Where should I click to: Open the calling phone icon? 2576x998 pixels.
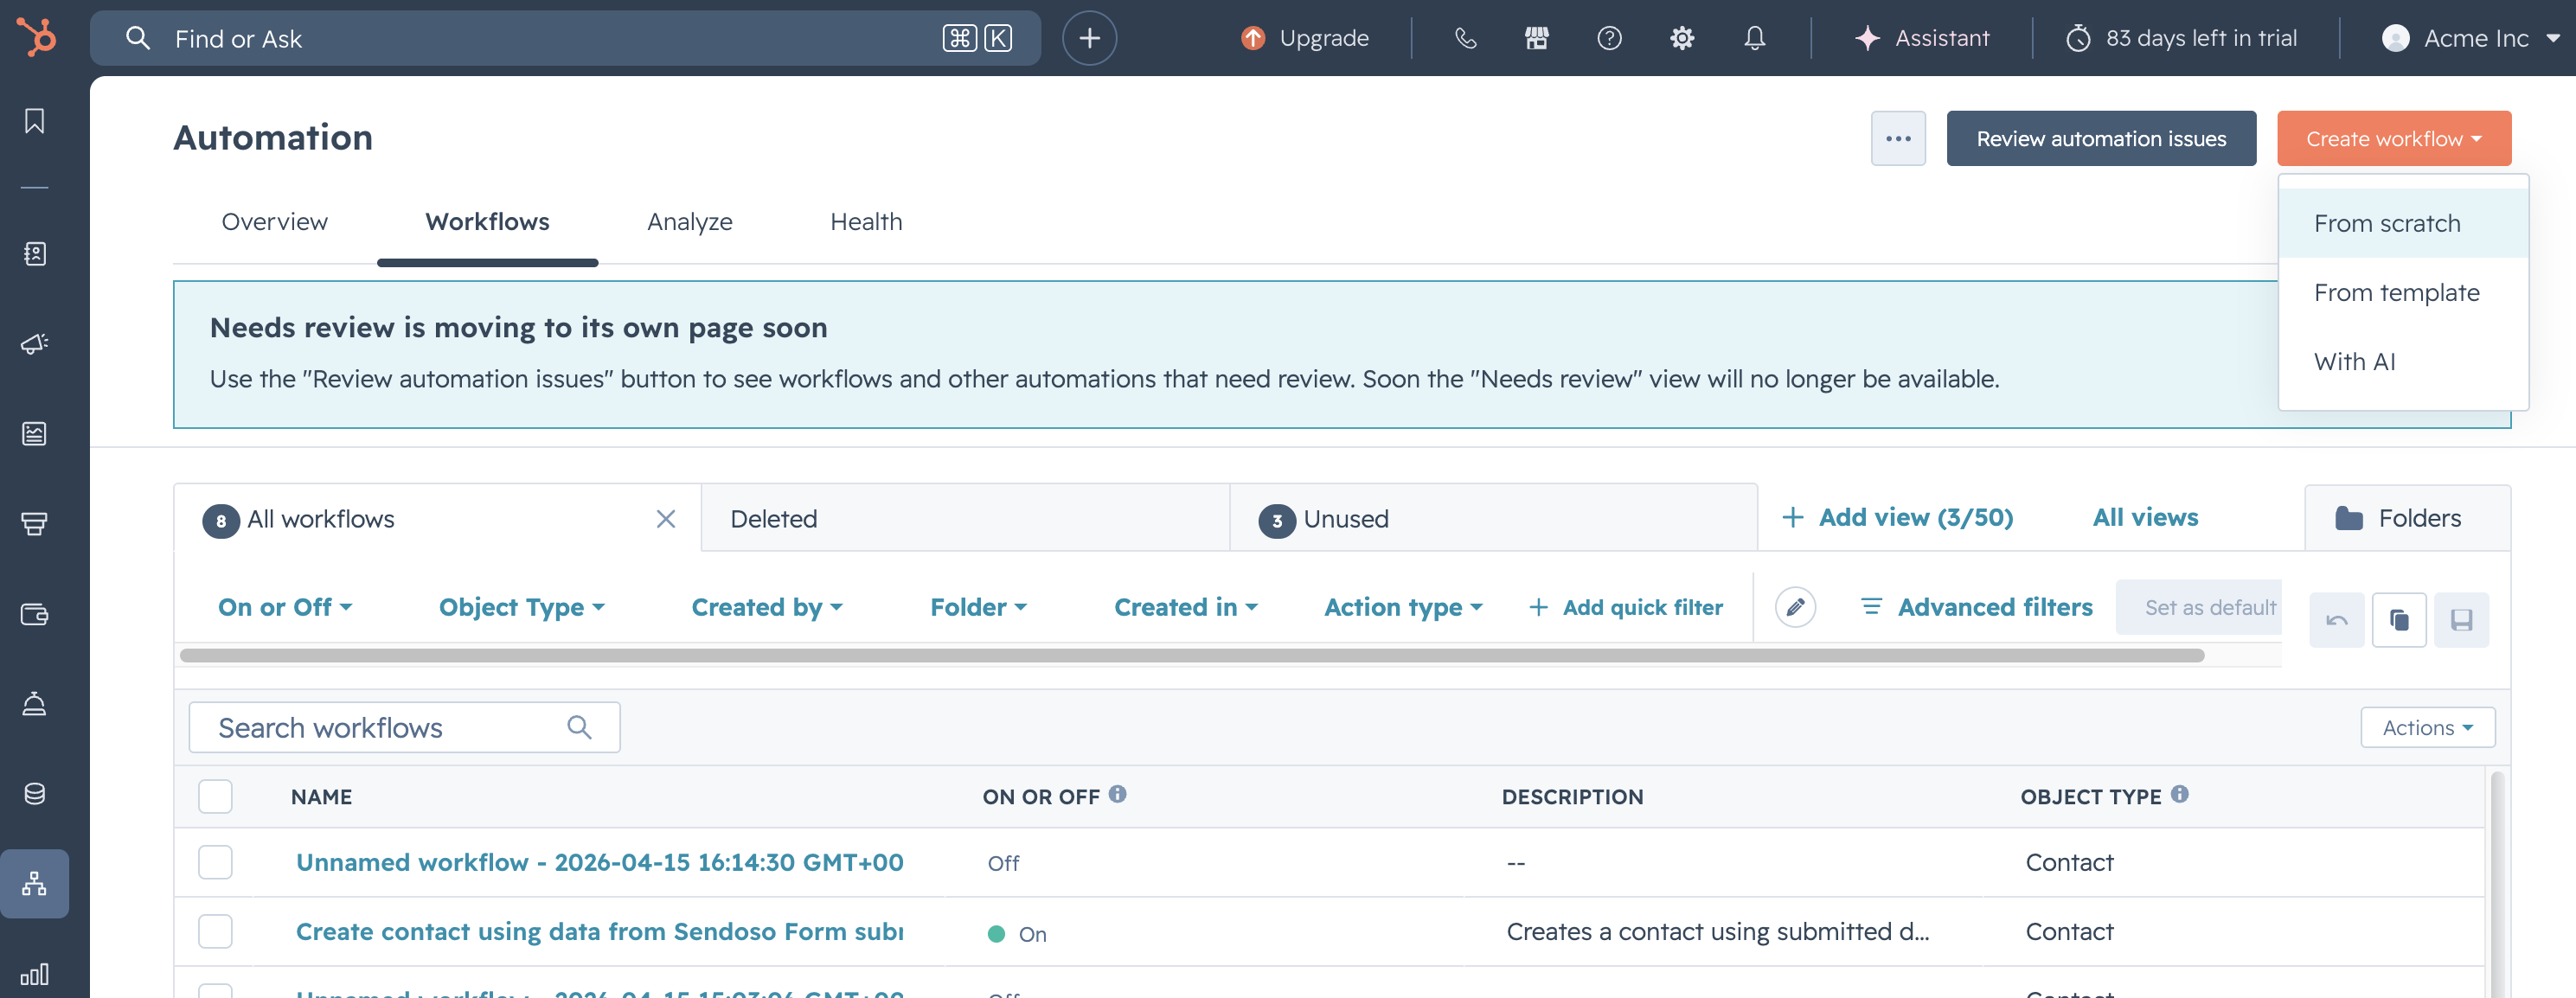[x=1465, y=38]
